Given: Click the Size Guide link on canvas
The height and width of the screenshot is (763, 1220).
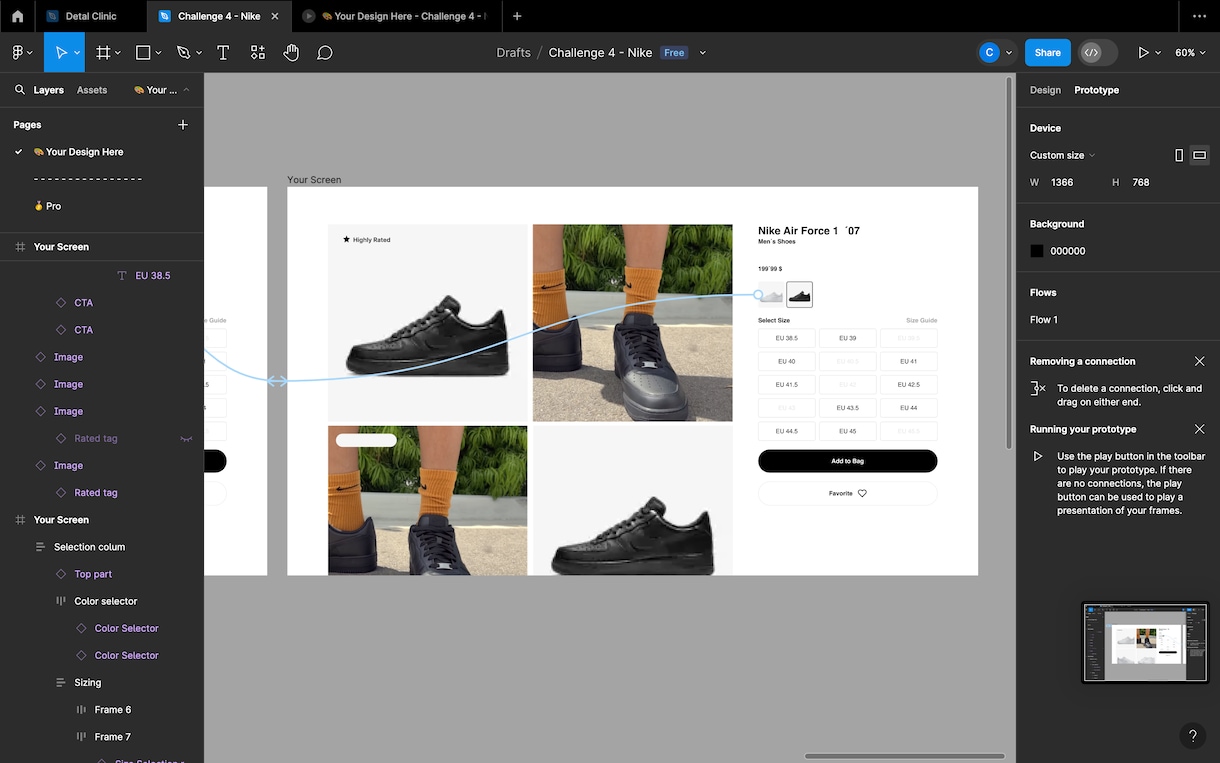Looking at the screenshot, I should (x=921, y=320).
